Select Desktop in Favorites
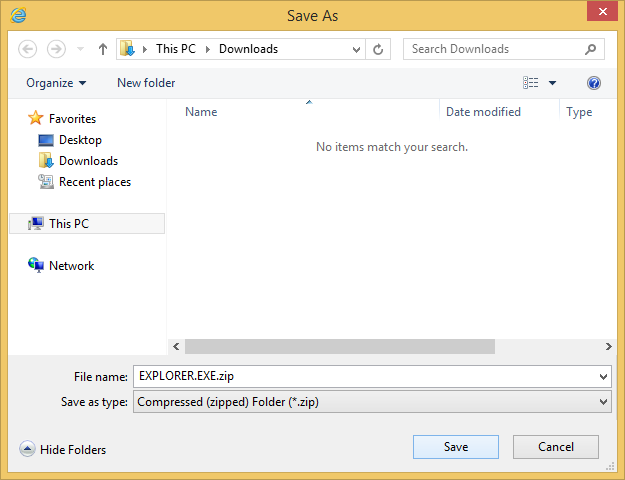 click(79, 140)
